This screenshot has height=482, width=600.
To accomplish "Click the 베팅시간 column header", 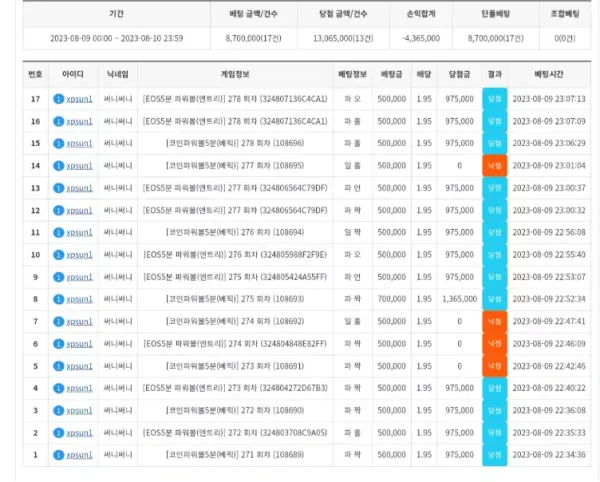I will click(549, 74).
